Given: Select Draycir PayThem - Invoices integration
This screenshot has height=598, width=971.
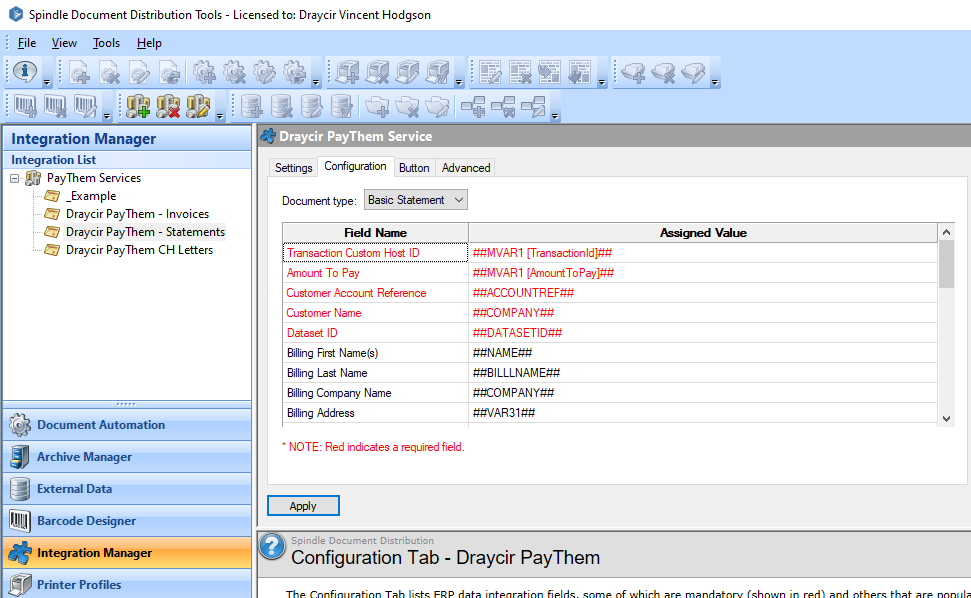Looking at the screenshot, I should (x=137, y=214).
